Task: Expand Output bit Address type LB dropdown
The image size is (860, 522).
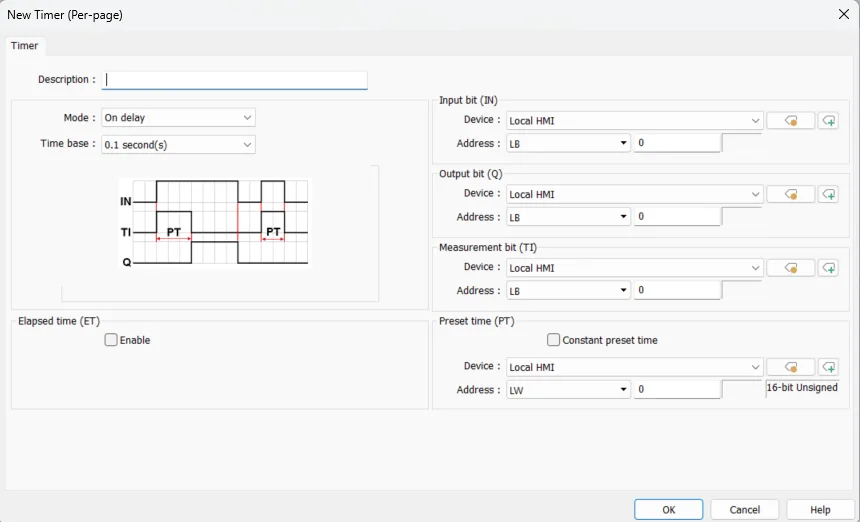Action: tap(568, 217)
